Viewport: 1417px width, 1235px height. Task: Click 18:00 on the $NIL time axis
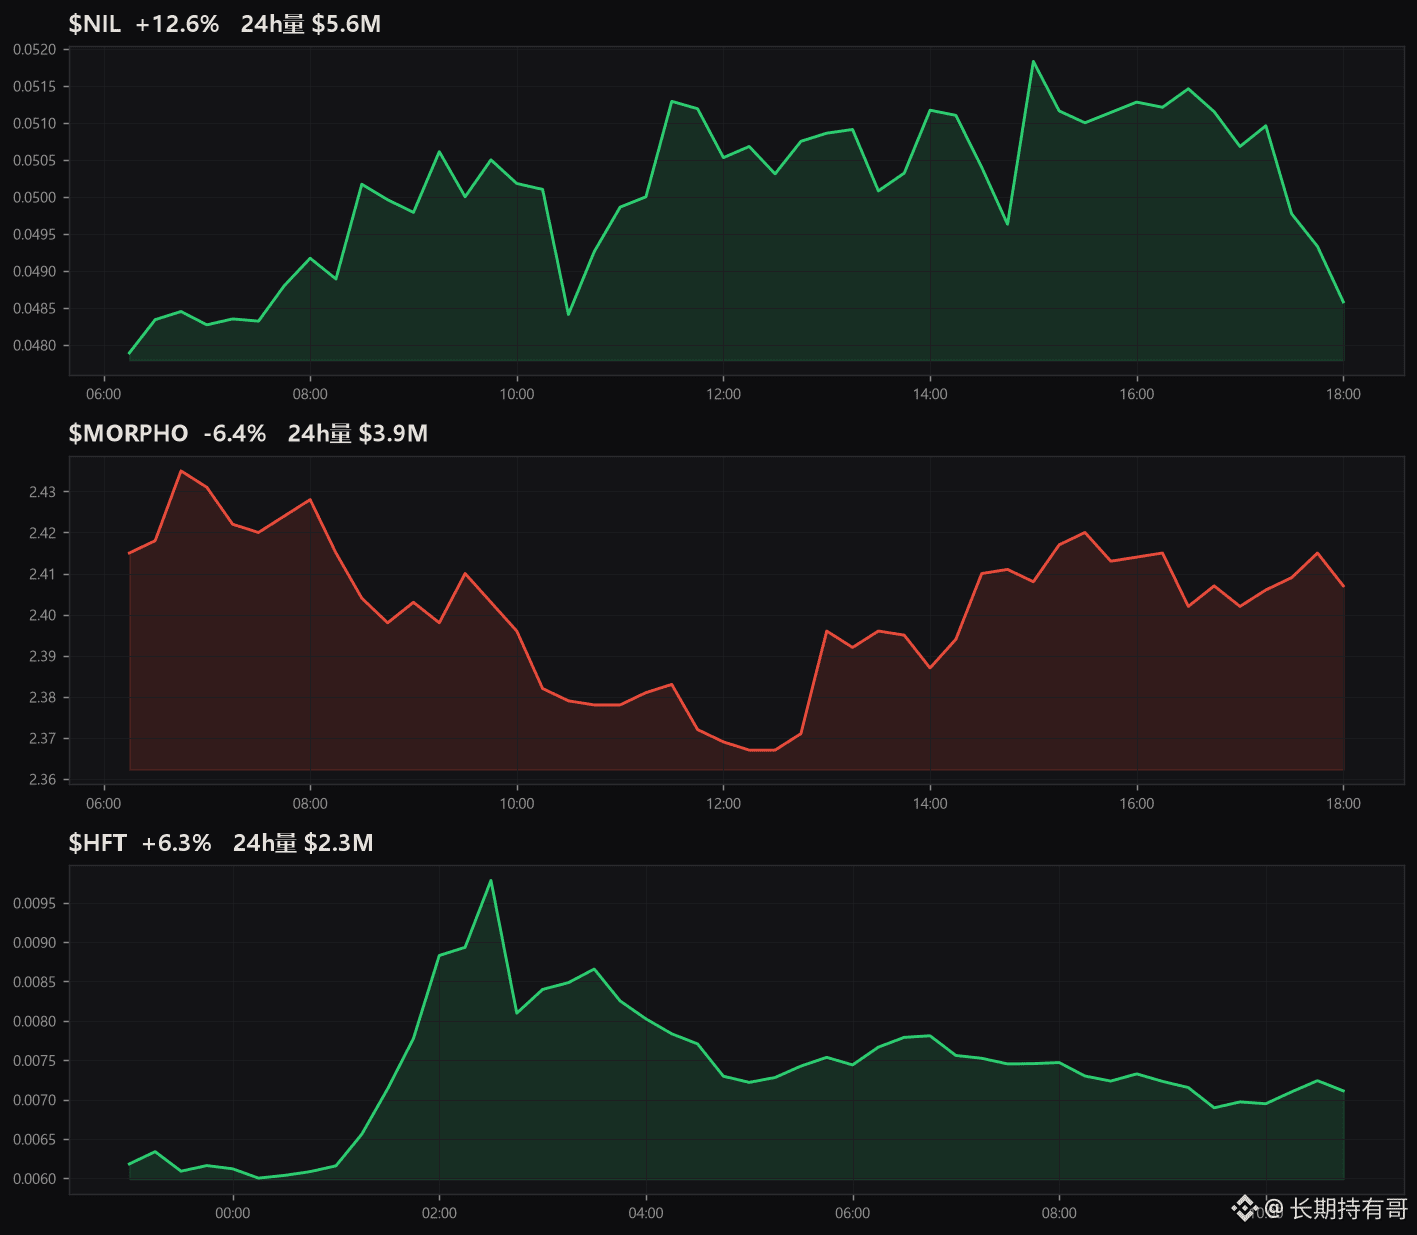pyautogui.click(x=1343, y=394)
